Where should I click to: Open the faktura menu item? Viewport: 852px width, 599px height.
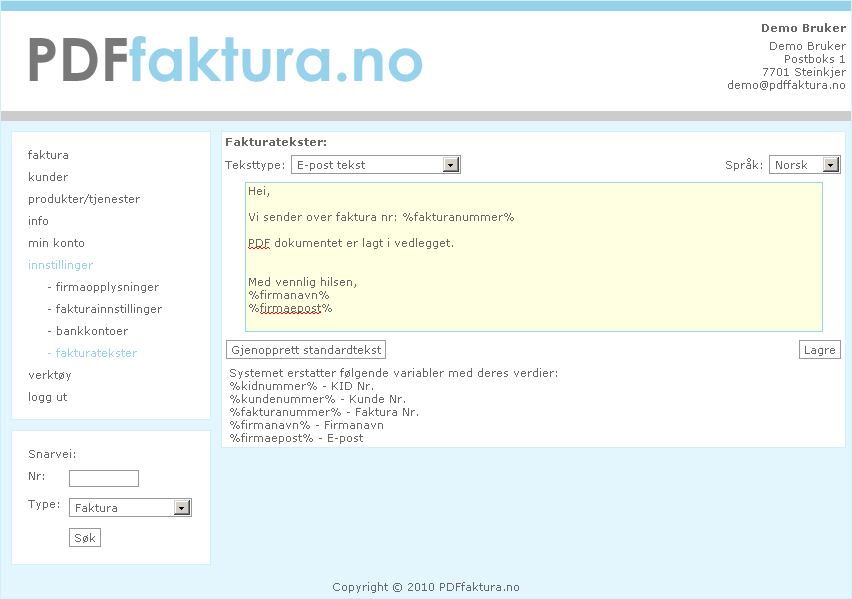pos(48,155)
